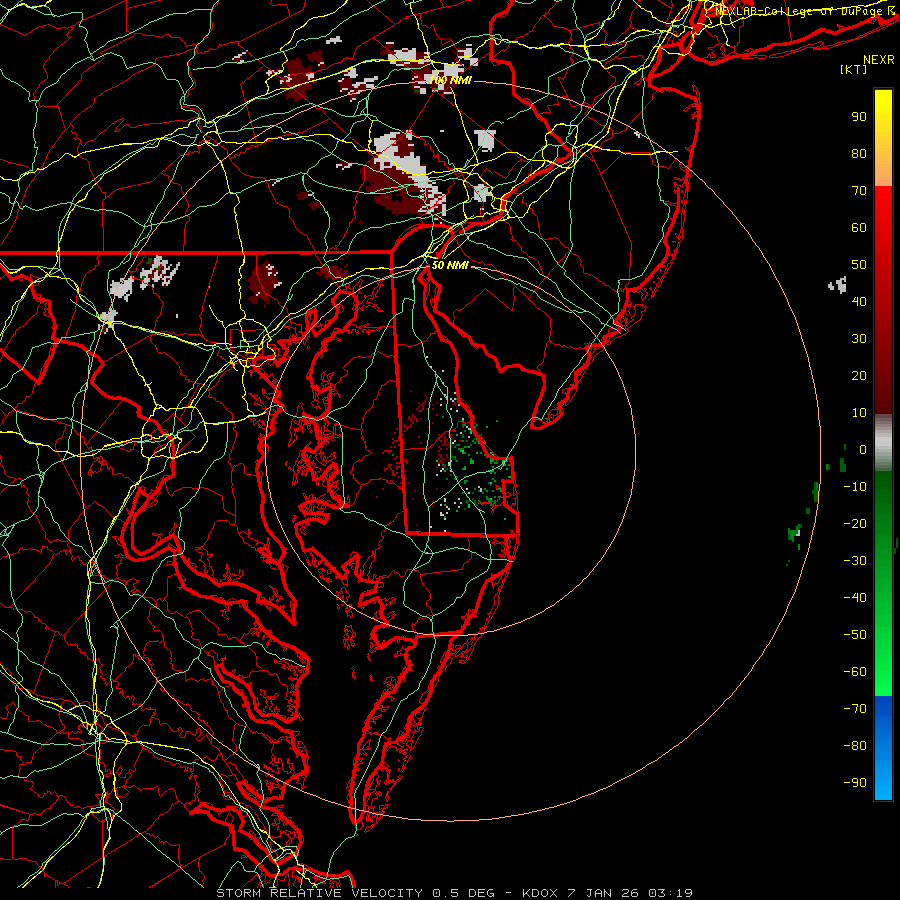Click the "-50" value on the velocity scale
This screenshot has height=900, width=900.
855,635
